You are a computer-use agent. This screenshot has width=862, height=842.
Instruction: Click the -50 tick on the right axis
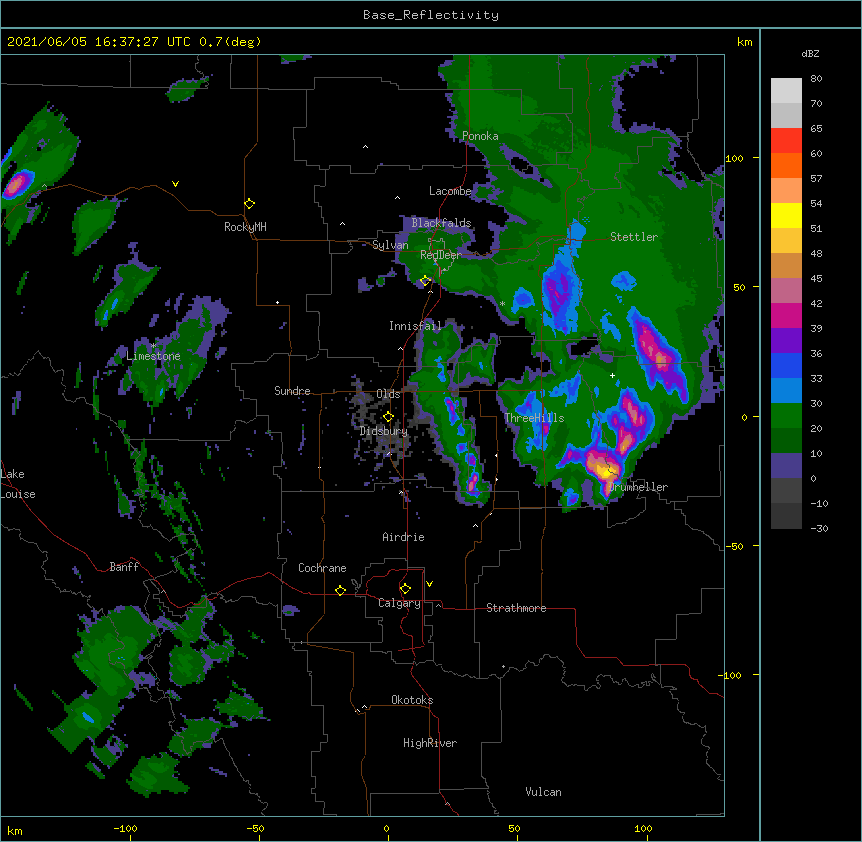click(x=734, y=546)
